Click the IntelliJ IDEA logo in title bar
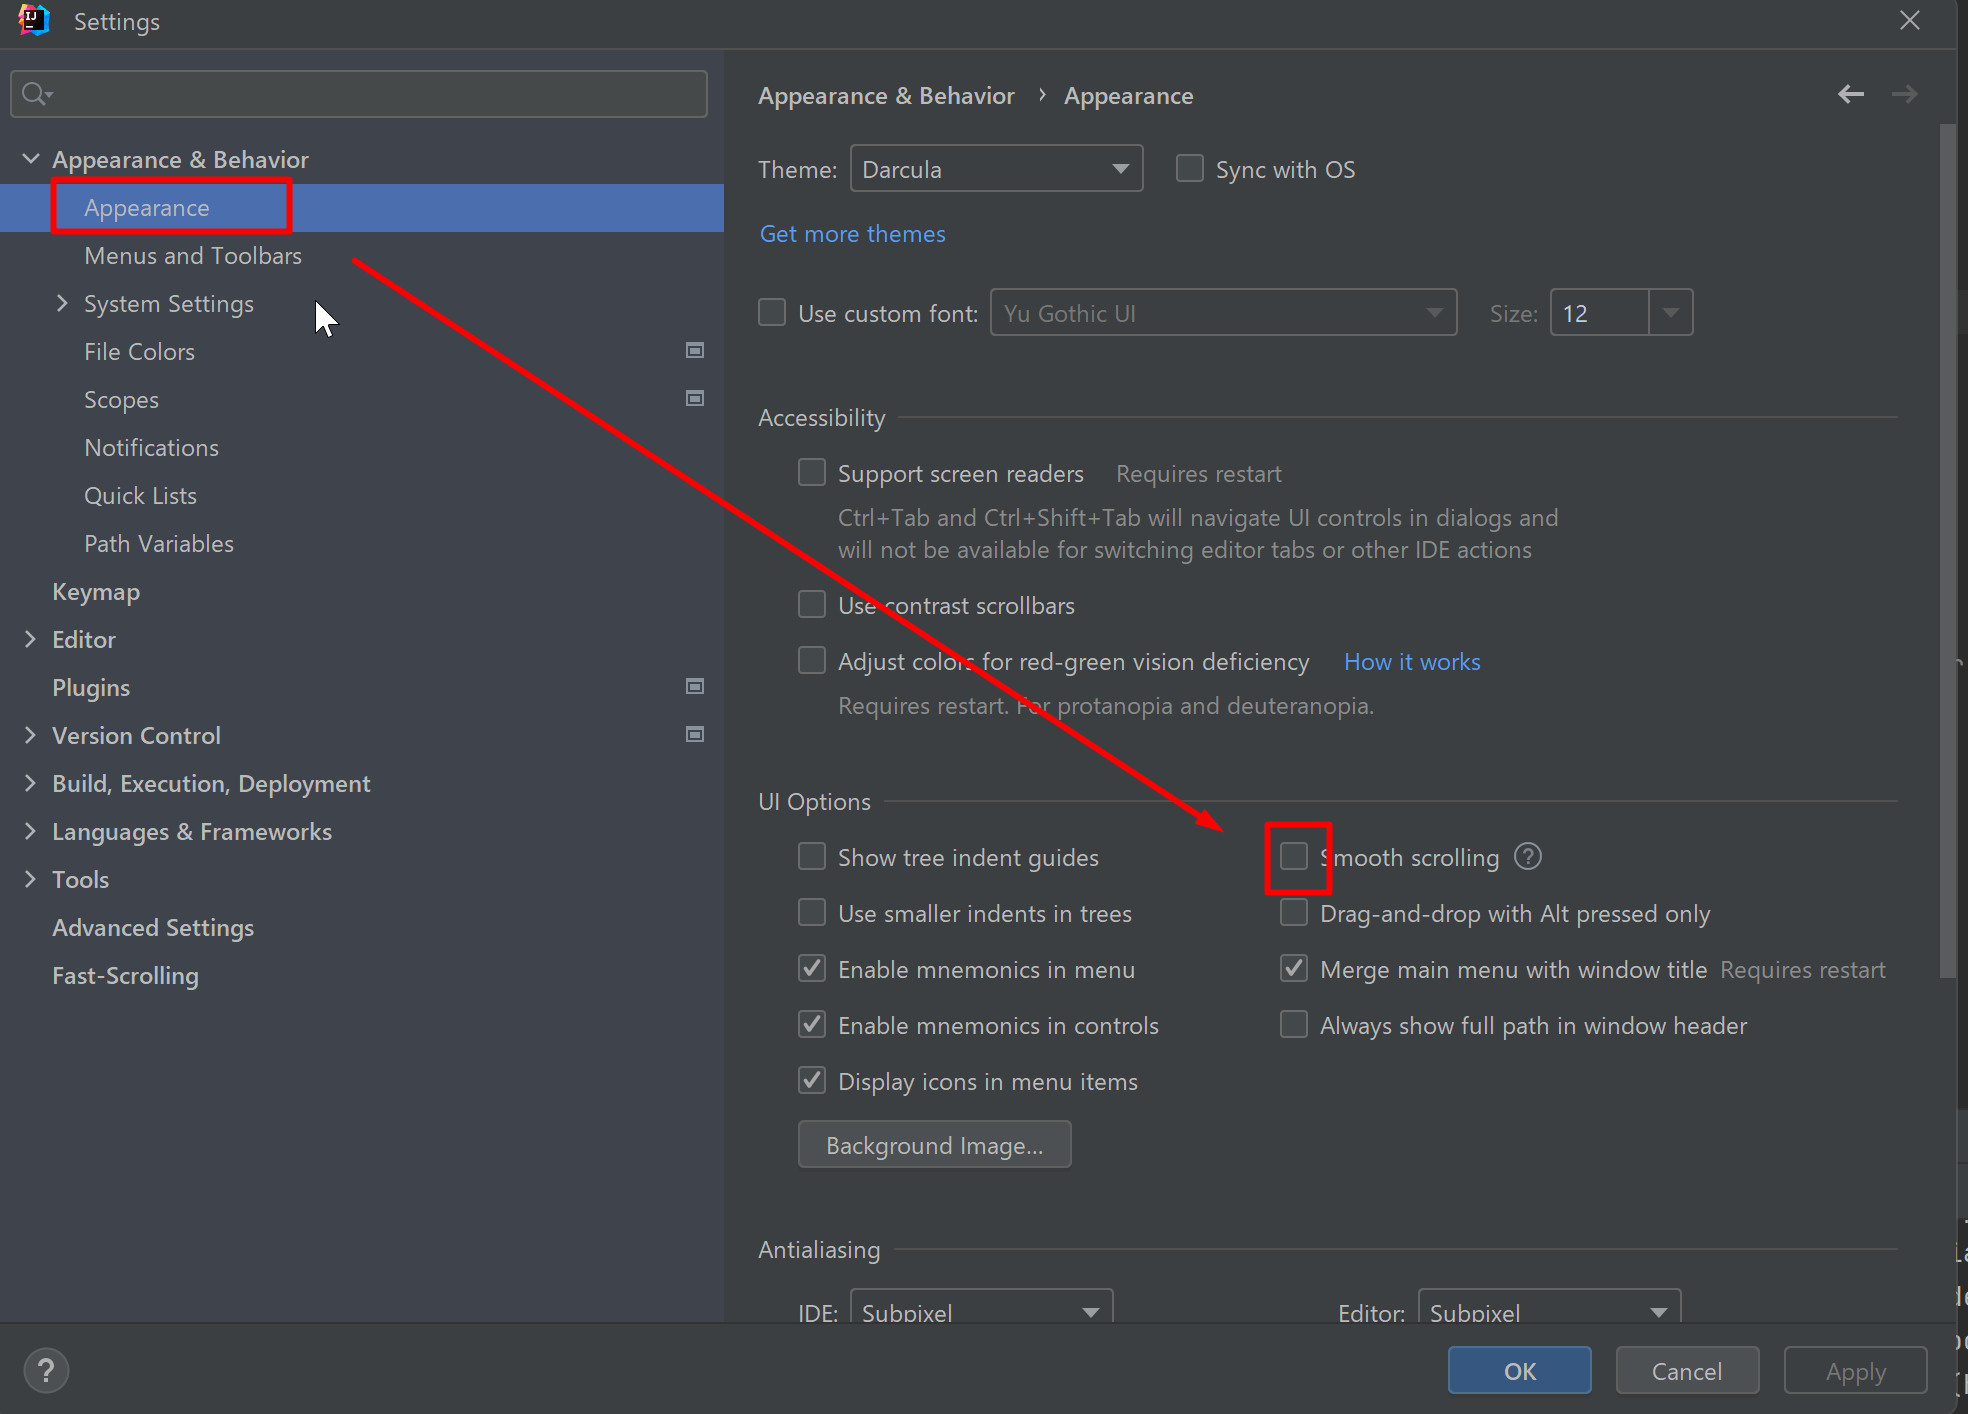The height and width of the screenshot is (1414, 1968). click(x=33, y=20)
